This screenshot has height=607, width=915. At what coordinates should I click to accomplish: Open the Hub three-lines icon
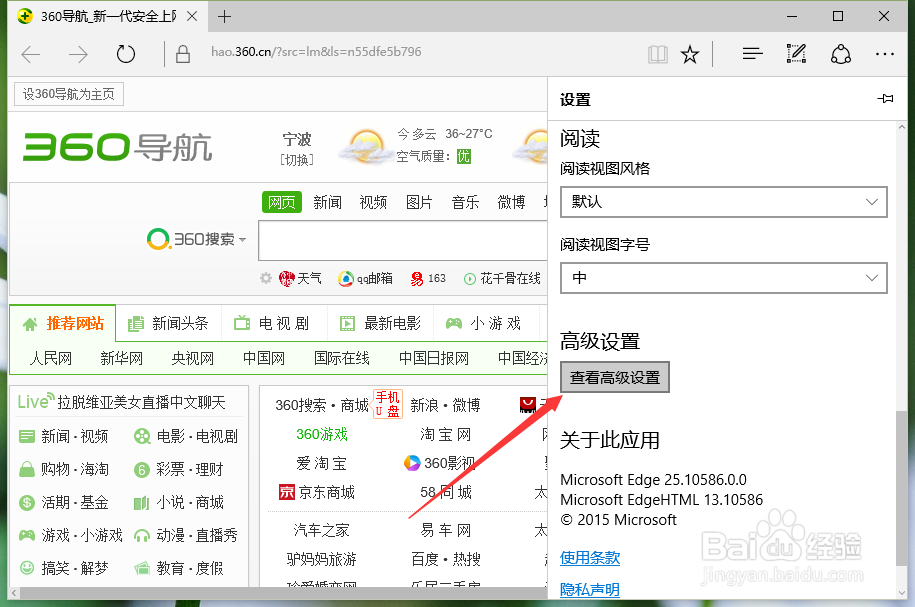[752, 54]
